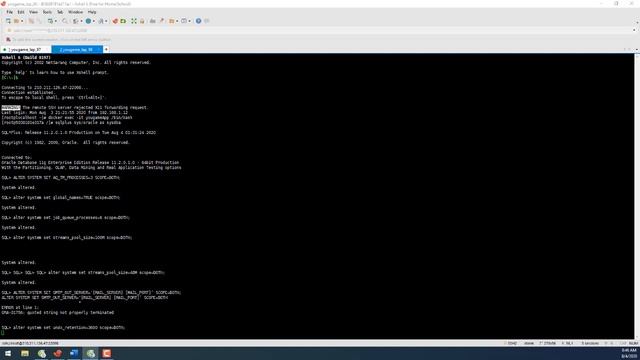Click the toolbar icon right of the globe
640x360 pixels.
click(x=101, y=21)
